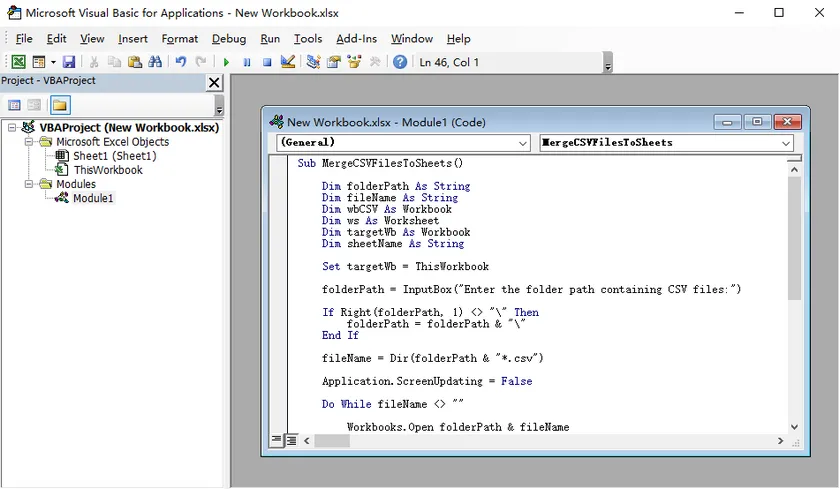The width and height of the screenshot is (840, 489).
Task: Open the Insert UserForm dropdown arrow
Action: tap(53, 62)
